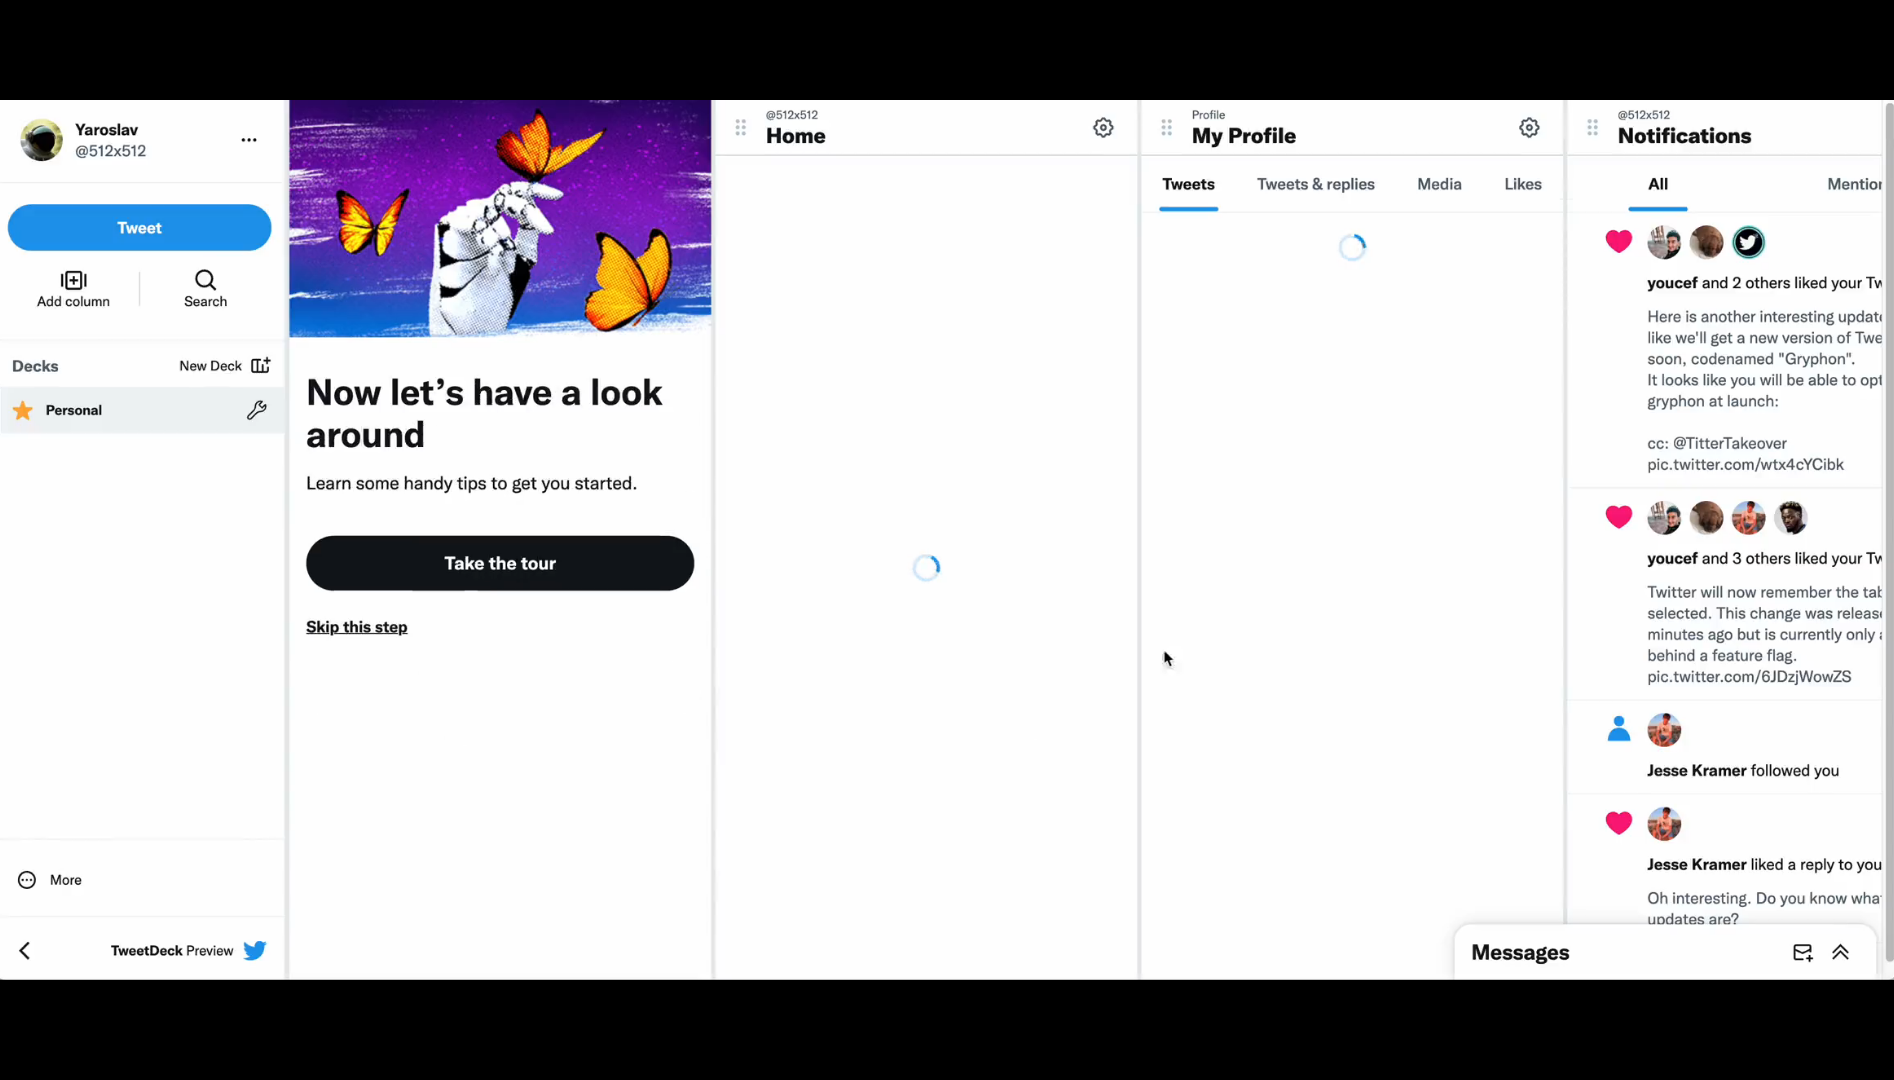Click the page vertical scrollbar
This screenshot has height=1080, width=1894.
1888,530
